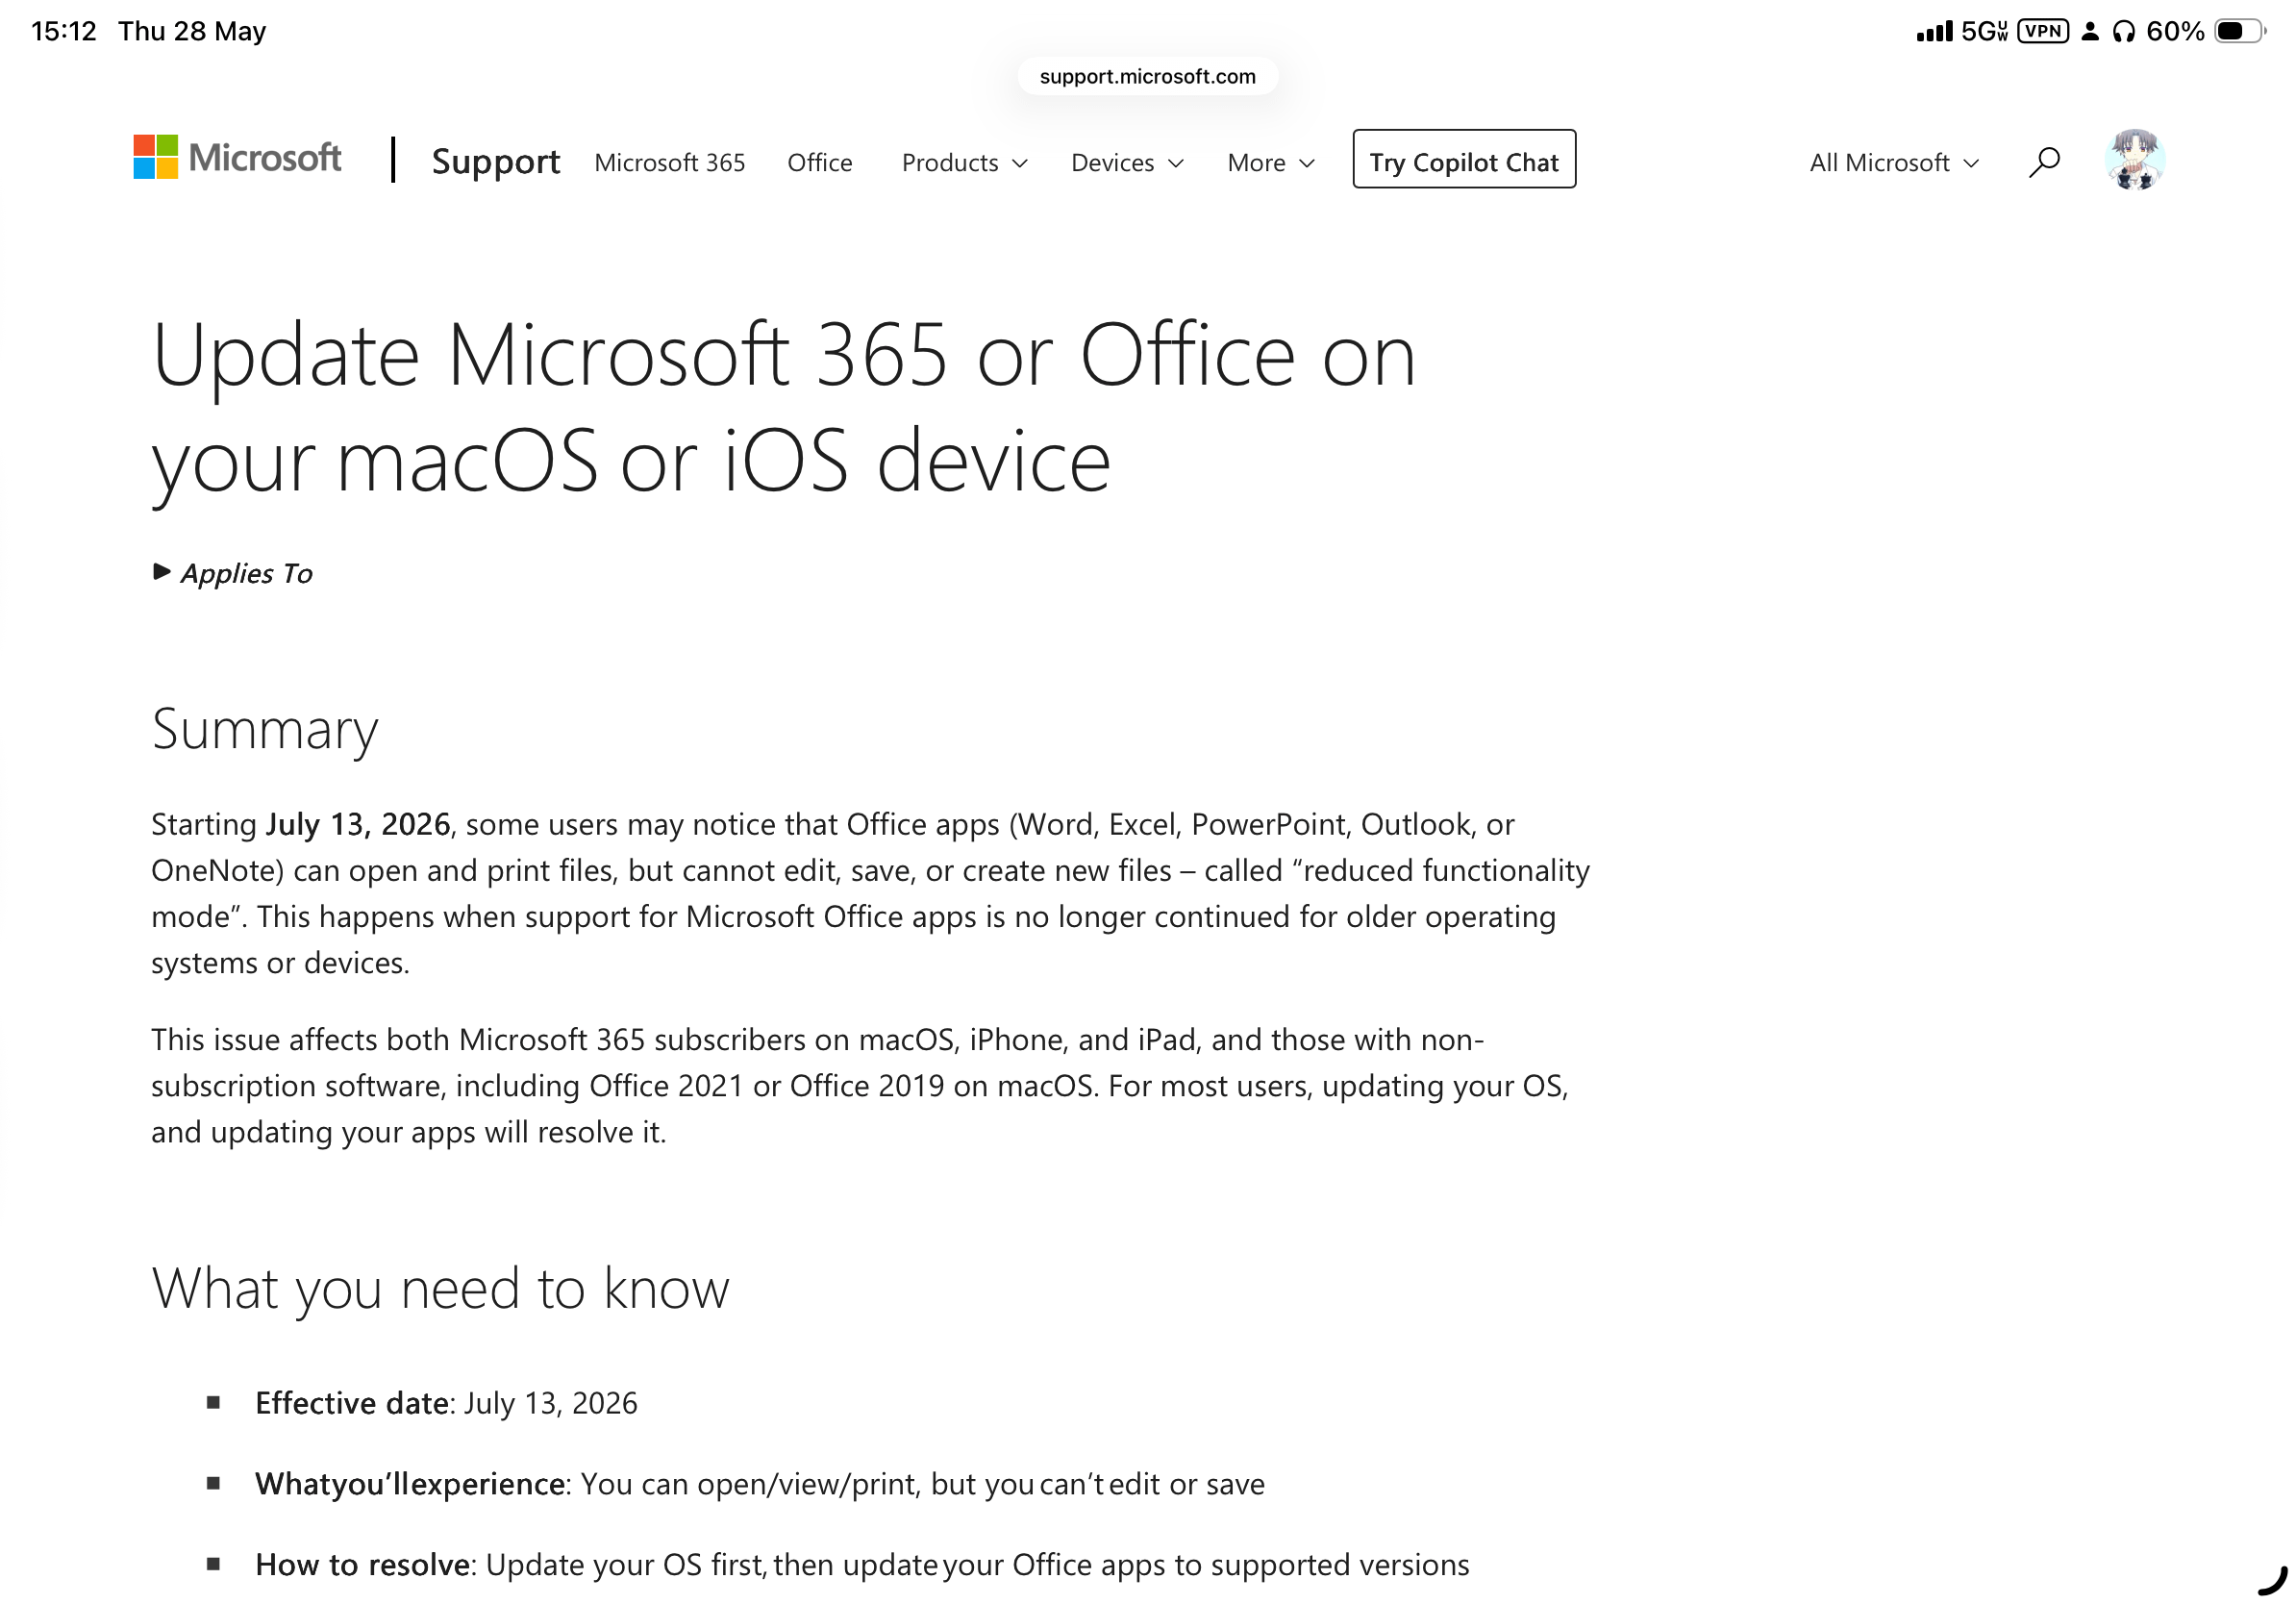Click Try Copilot Chat button
2296x1604 pixels.
(x=1464, y=159)
